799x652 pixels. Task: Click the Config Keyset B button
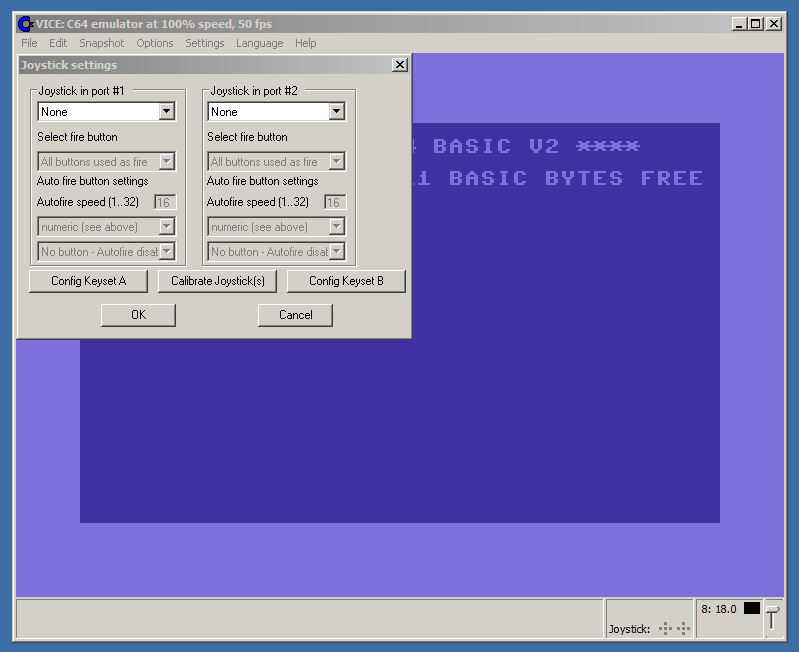(346, 281)
